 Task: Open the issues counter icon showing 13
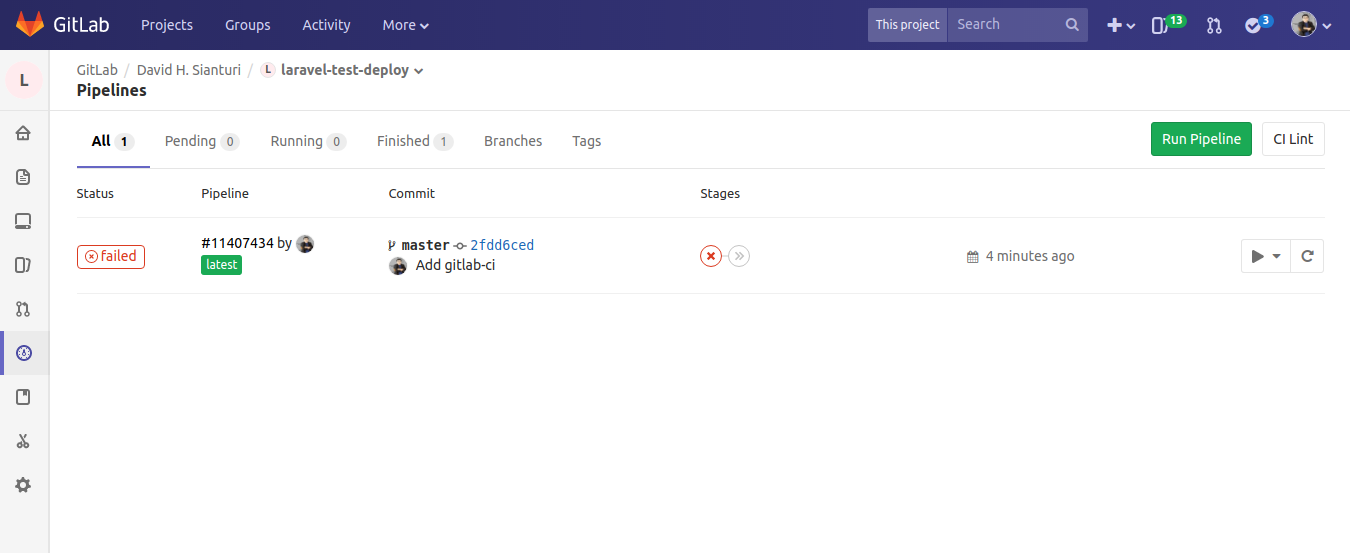(x=1168, y=24)
